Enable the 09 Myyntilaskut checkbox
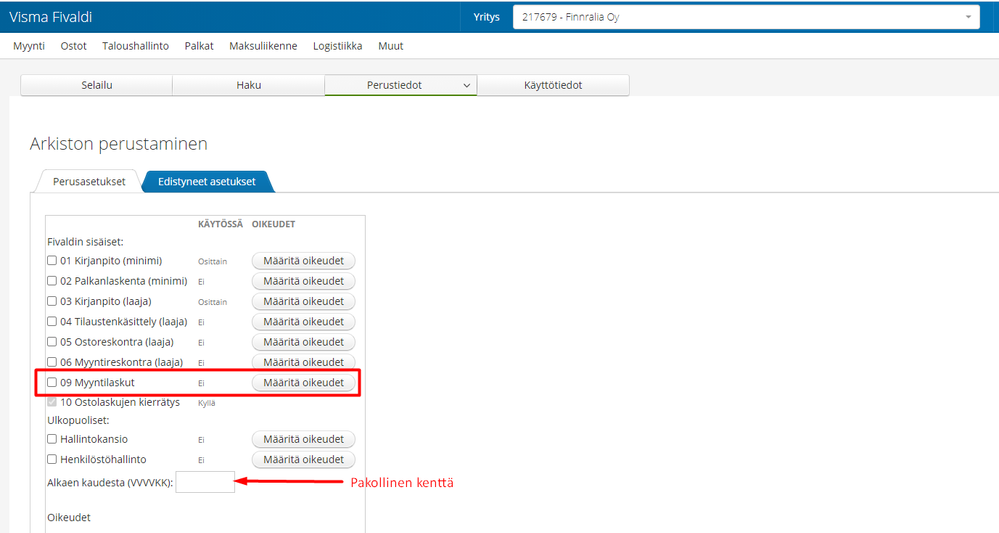The height and width of the screenshot is (533, 999). tap(52, 383)
